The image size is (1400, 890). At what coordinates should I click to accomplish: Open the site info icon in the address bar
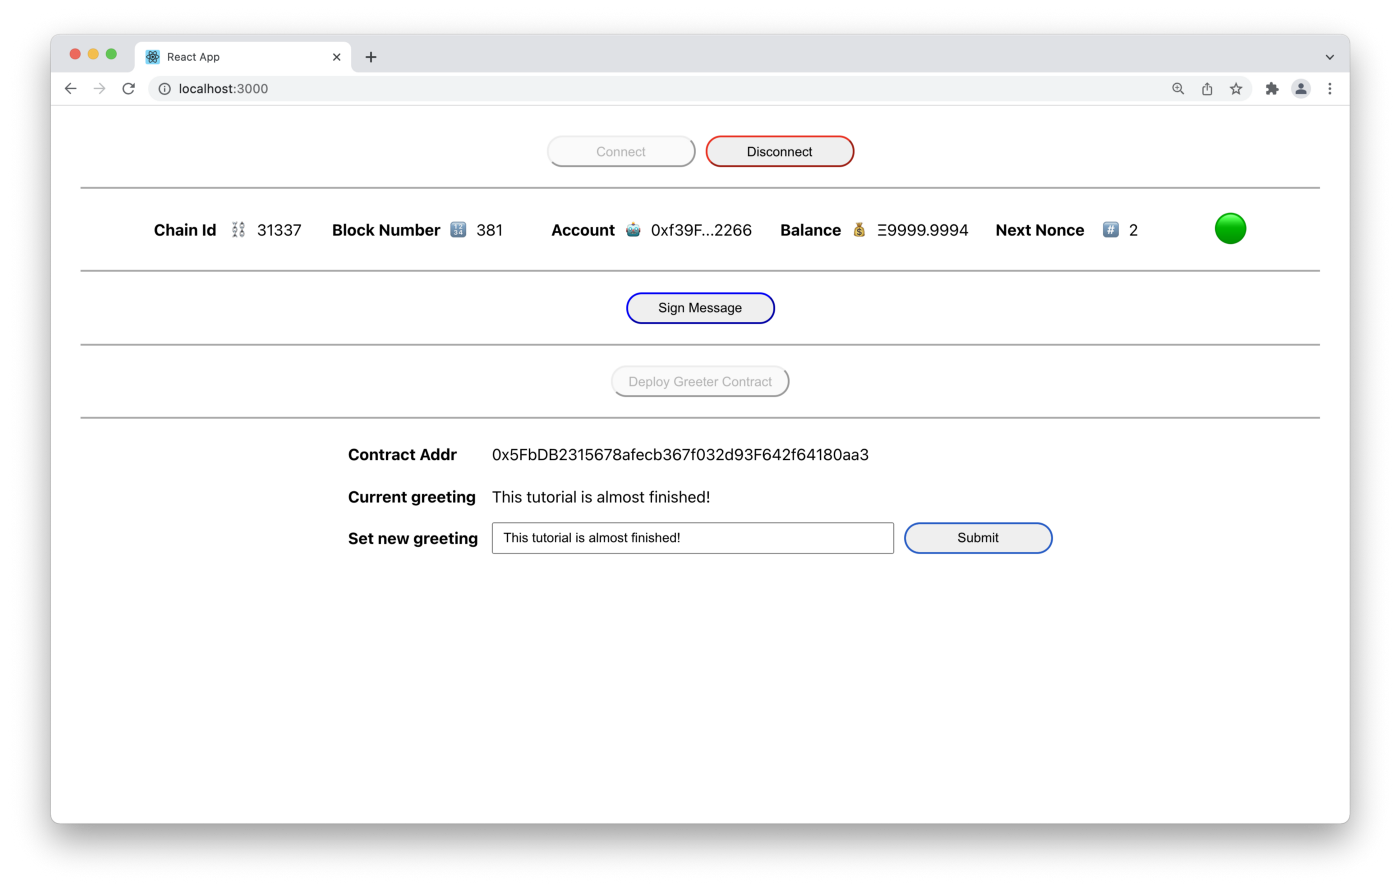[164, 88]
